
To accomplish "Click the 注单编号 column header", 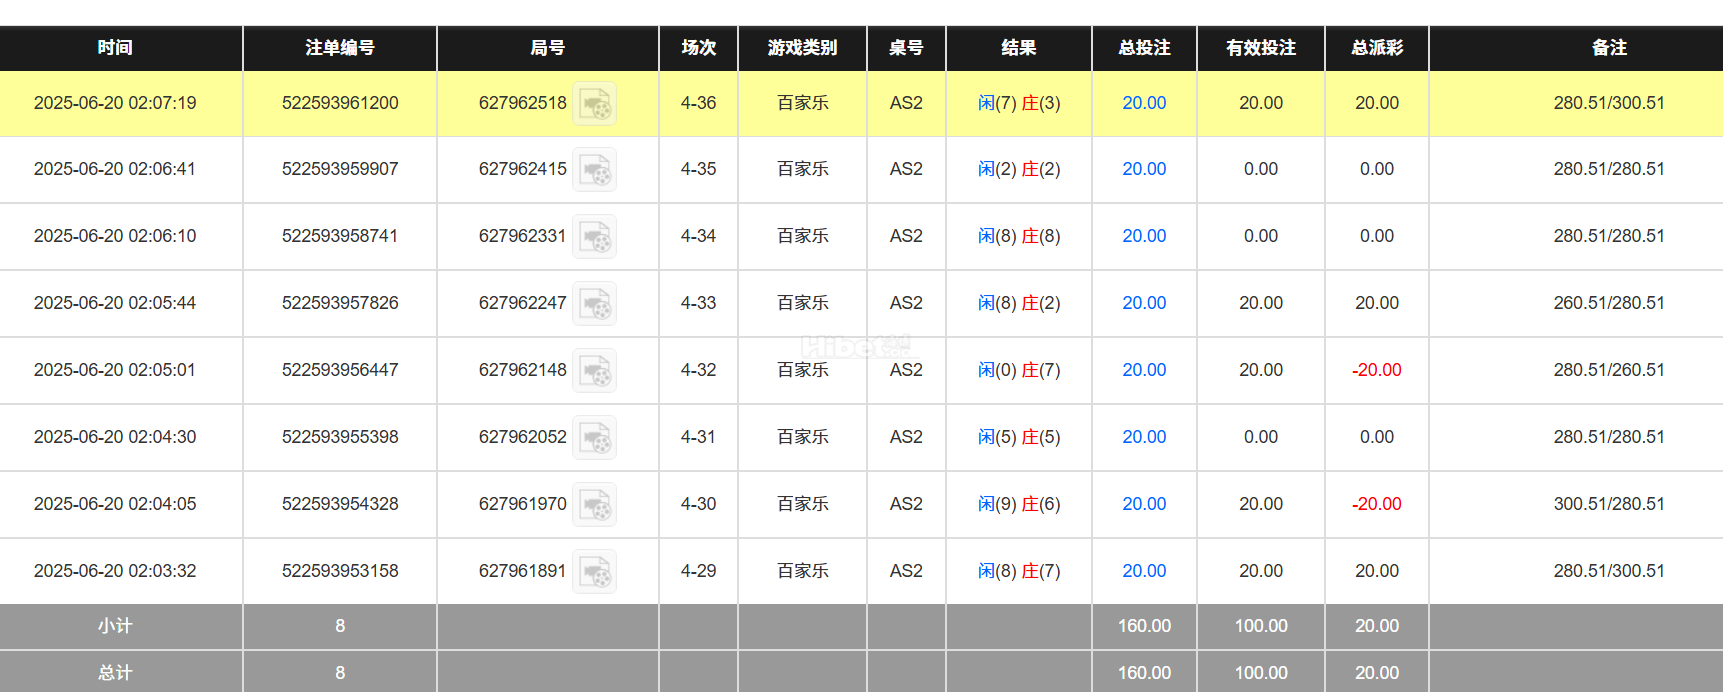I will click(340, 48).
